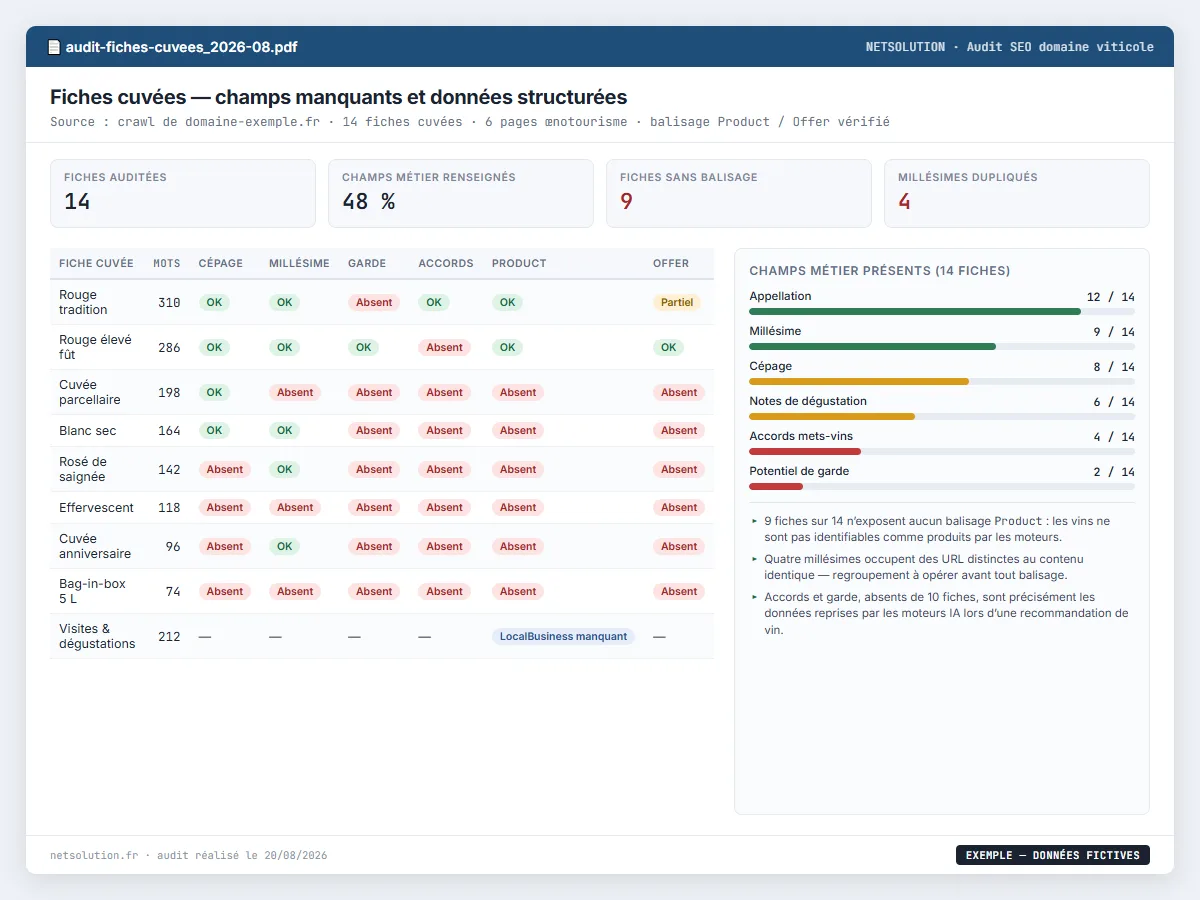
Task: Click the Accords mets-vins progress bar
Action: (x=942, y=451)
